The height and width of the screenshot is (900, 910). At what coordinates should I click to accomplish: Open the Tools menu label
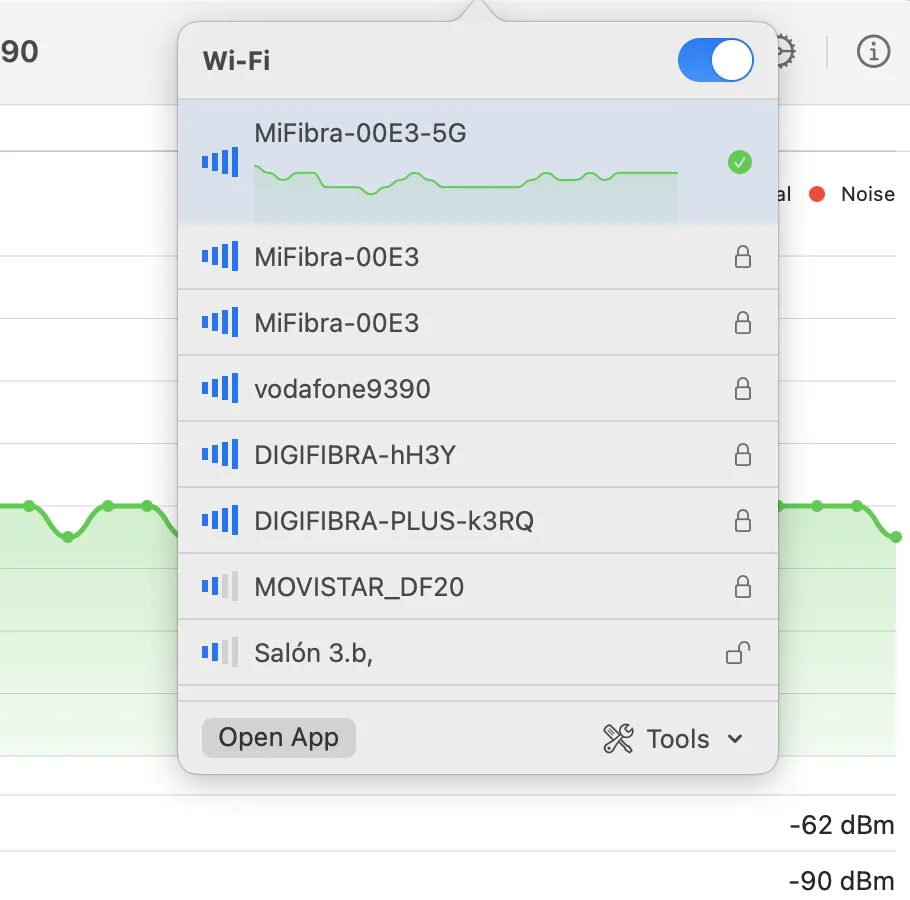[x=678, y=739]
